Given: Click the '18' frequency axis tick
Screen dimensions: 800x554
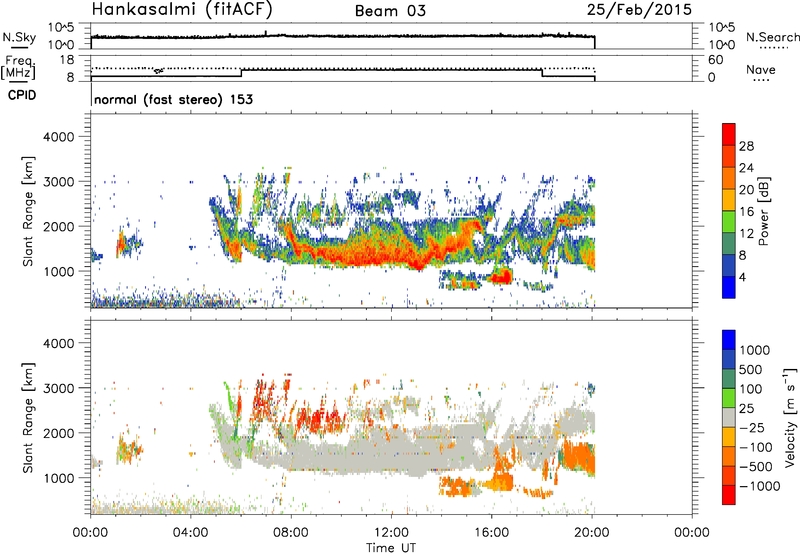Looking at the screenshot, I should (67, 60).
